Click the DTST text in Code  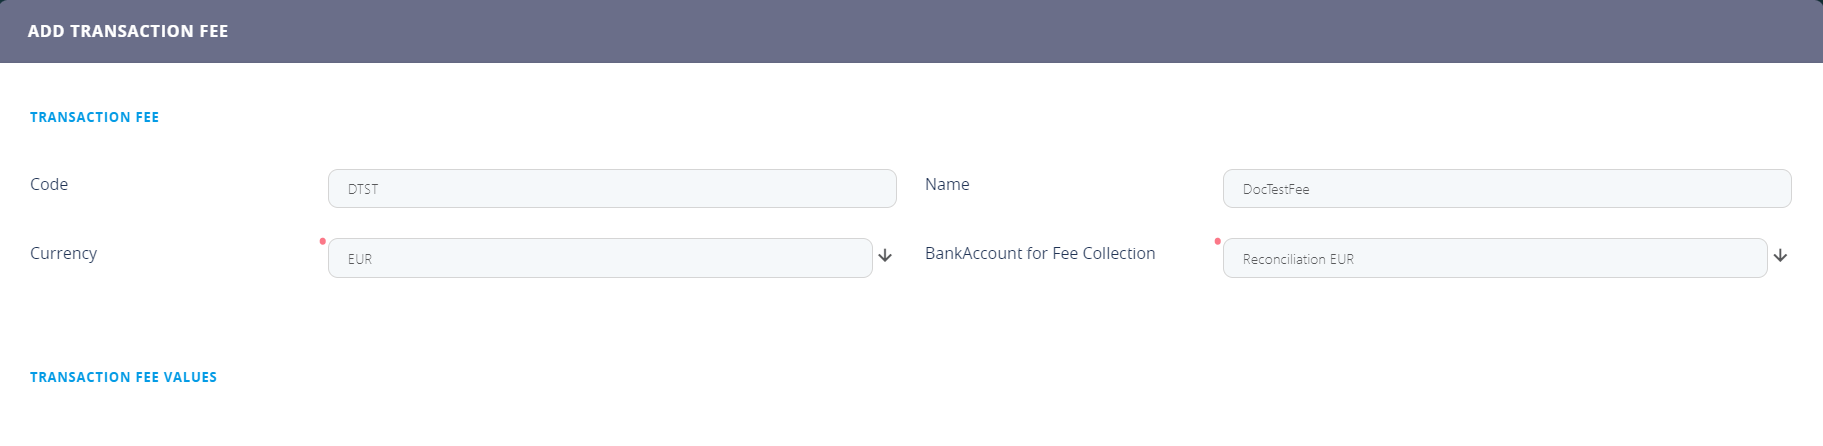tap(363, 189)
